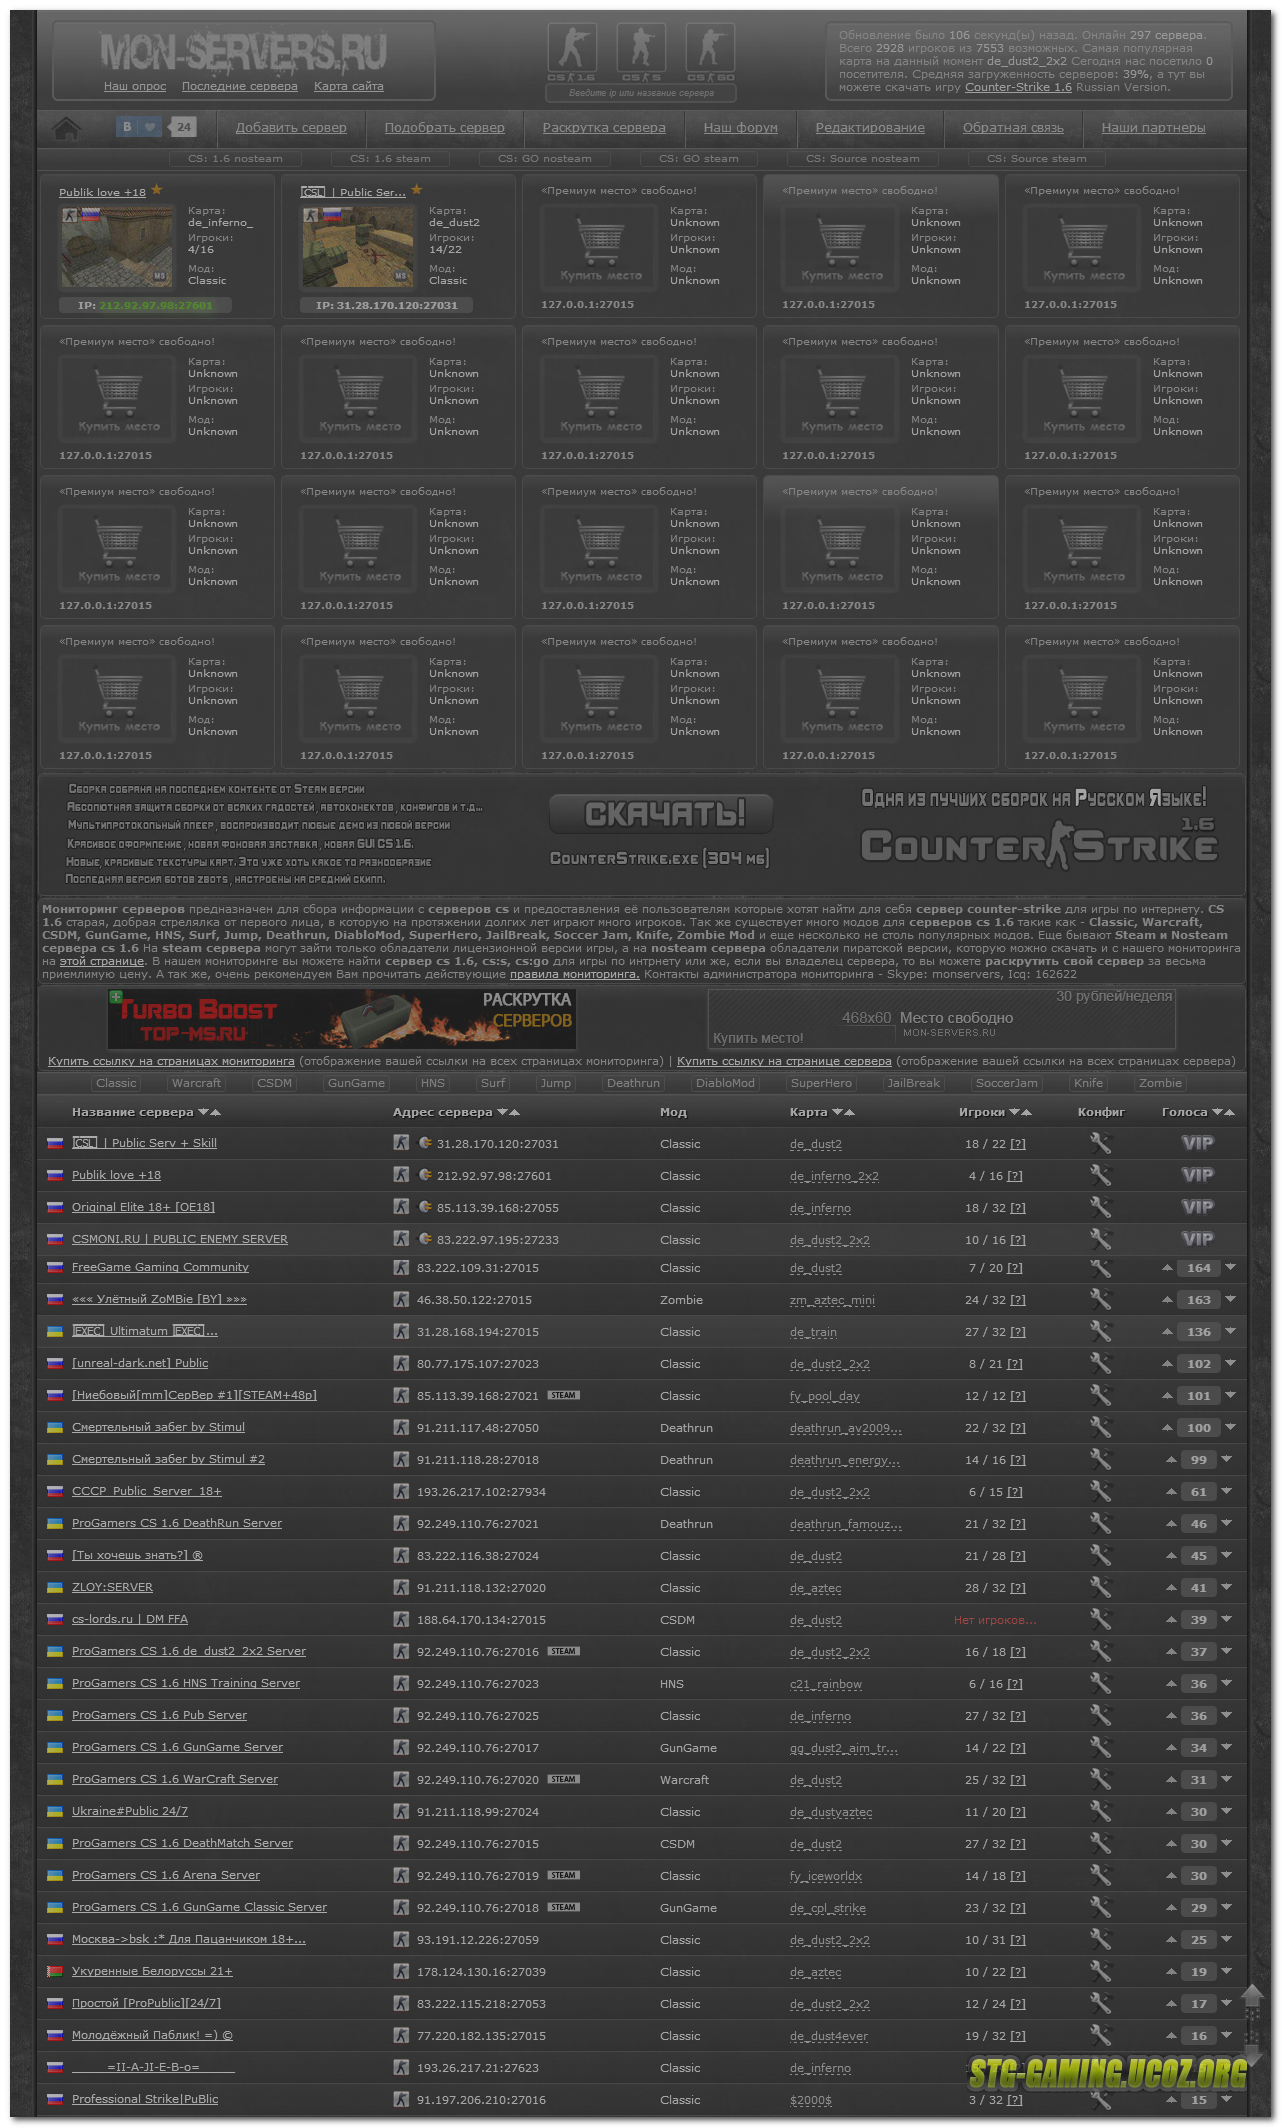Click the [?] players info for Publik love +18
Viewport: 1282px width, 2128px height.
click(x=1015, y=1176)
